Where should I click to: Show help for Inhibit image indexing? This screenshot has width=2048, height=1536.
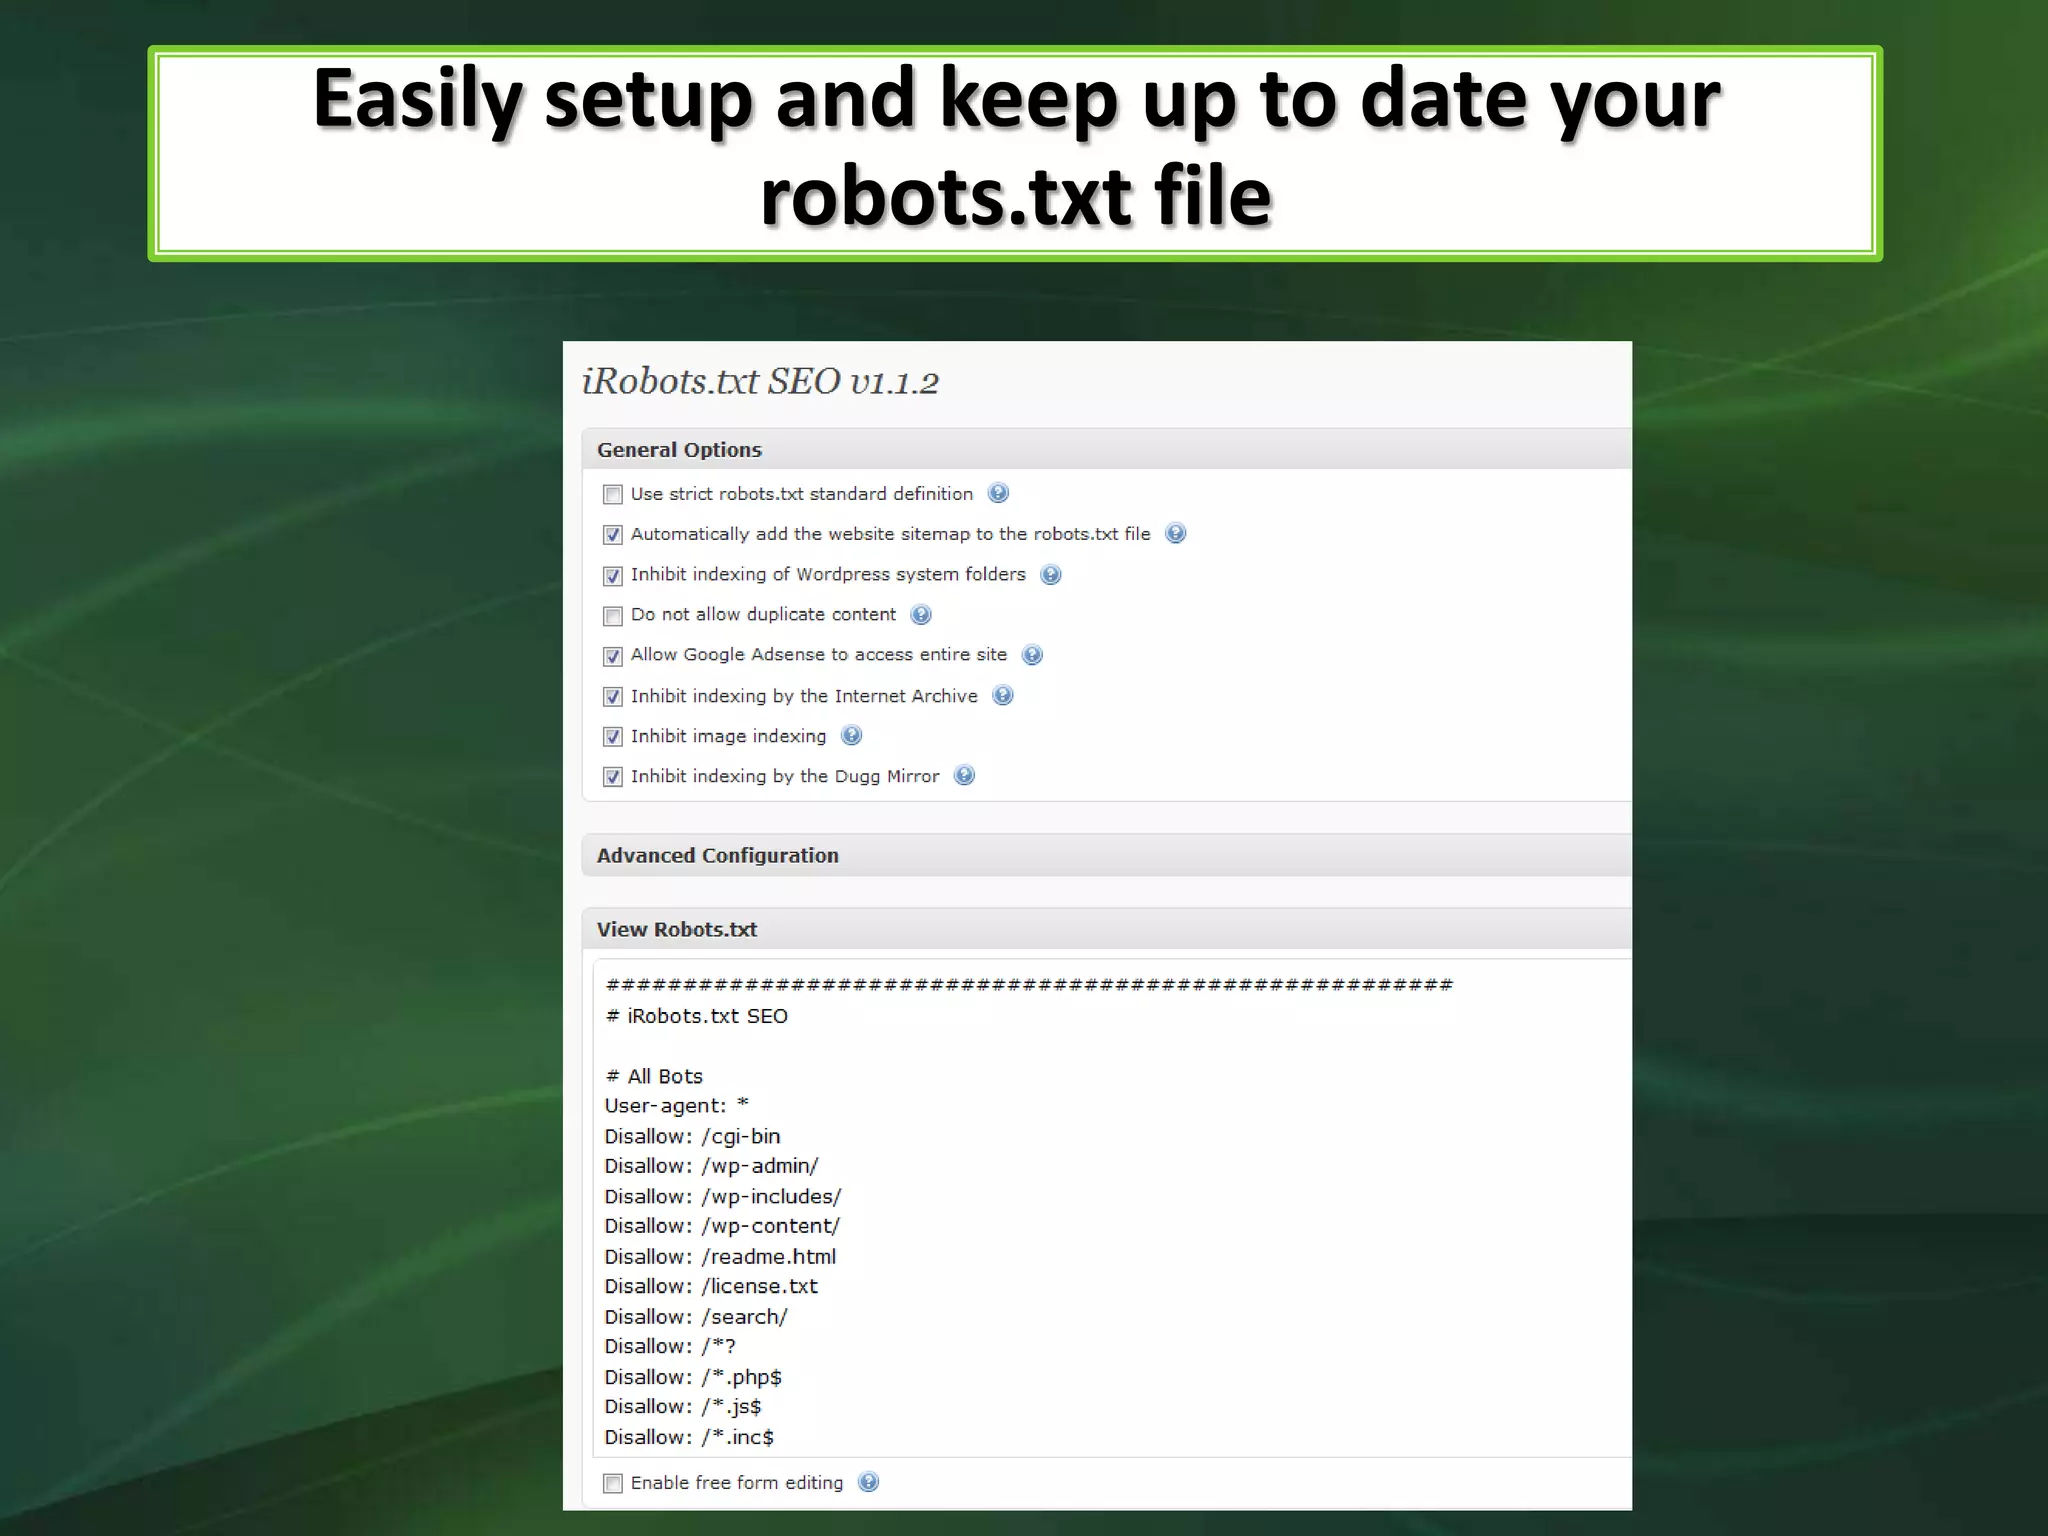click(x=852, y=735)
